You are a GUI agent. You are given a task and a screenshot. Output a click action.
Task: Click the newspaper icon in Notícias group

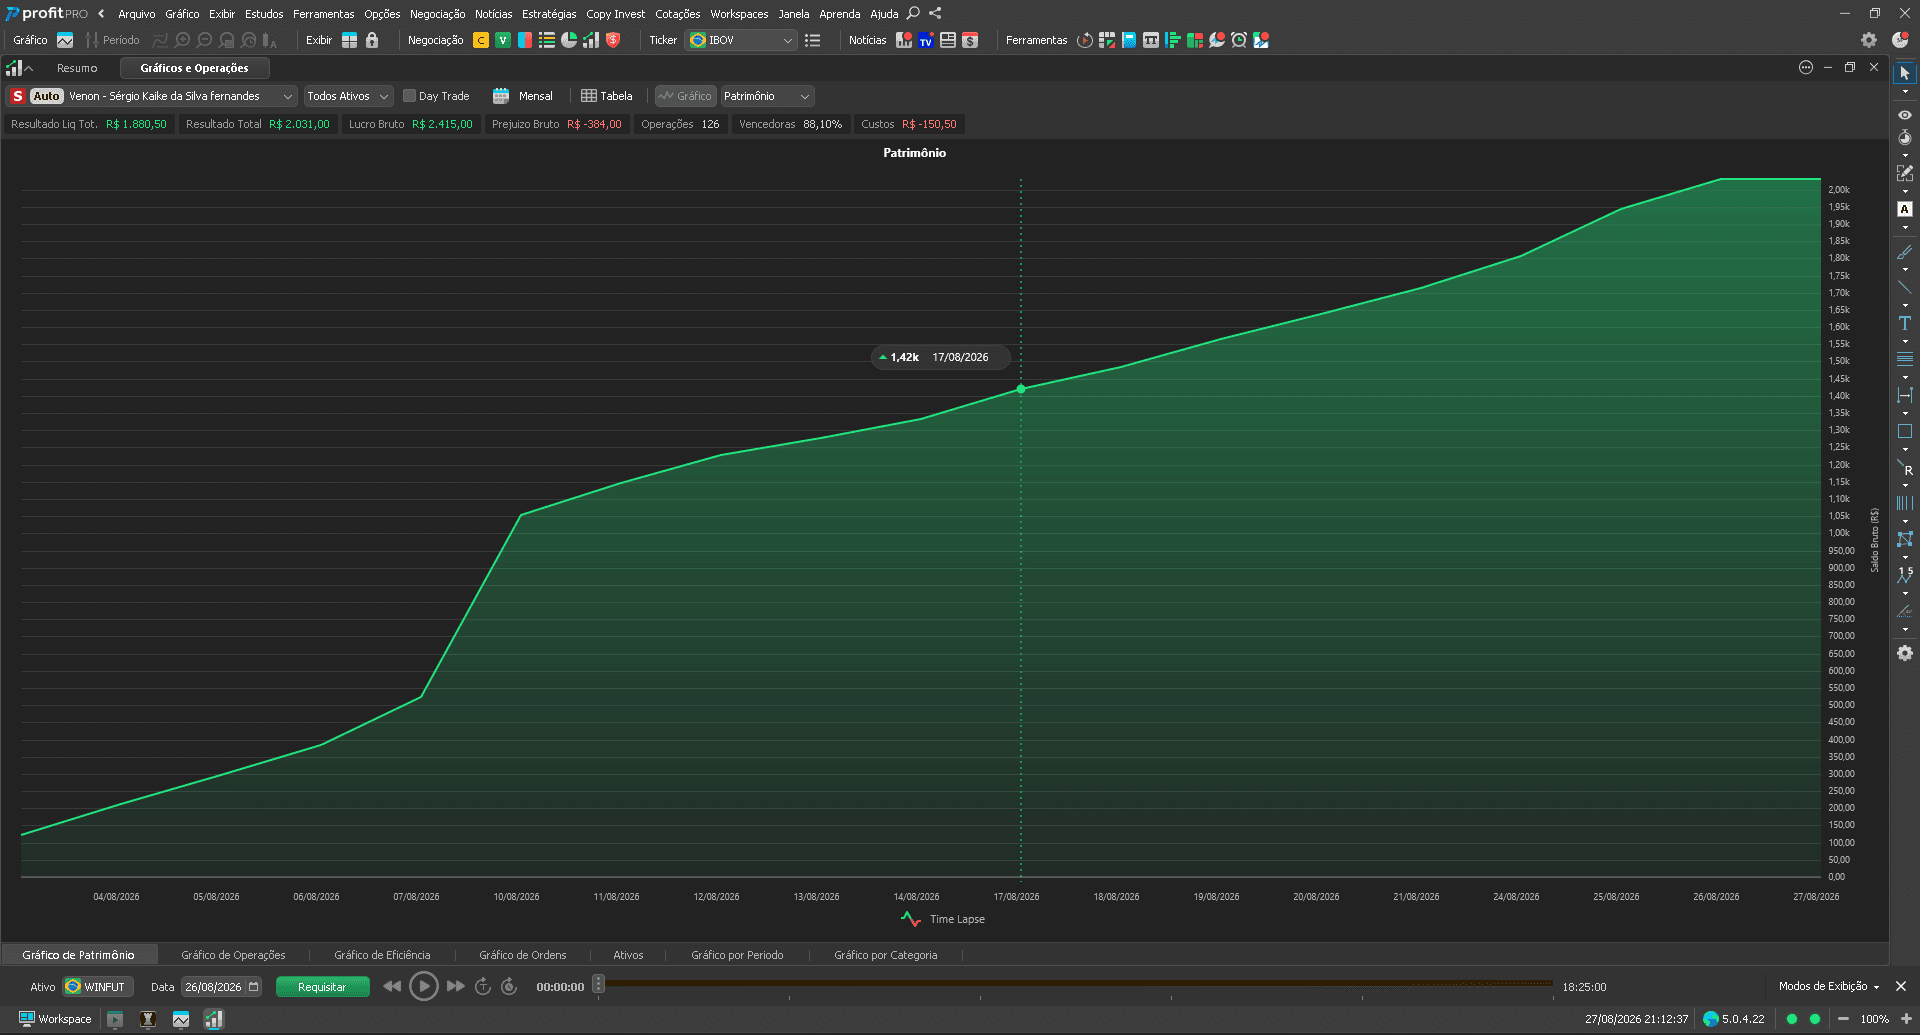click(x=948, y=40)
